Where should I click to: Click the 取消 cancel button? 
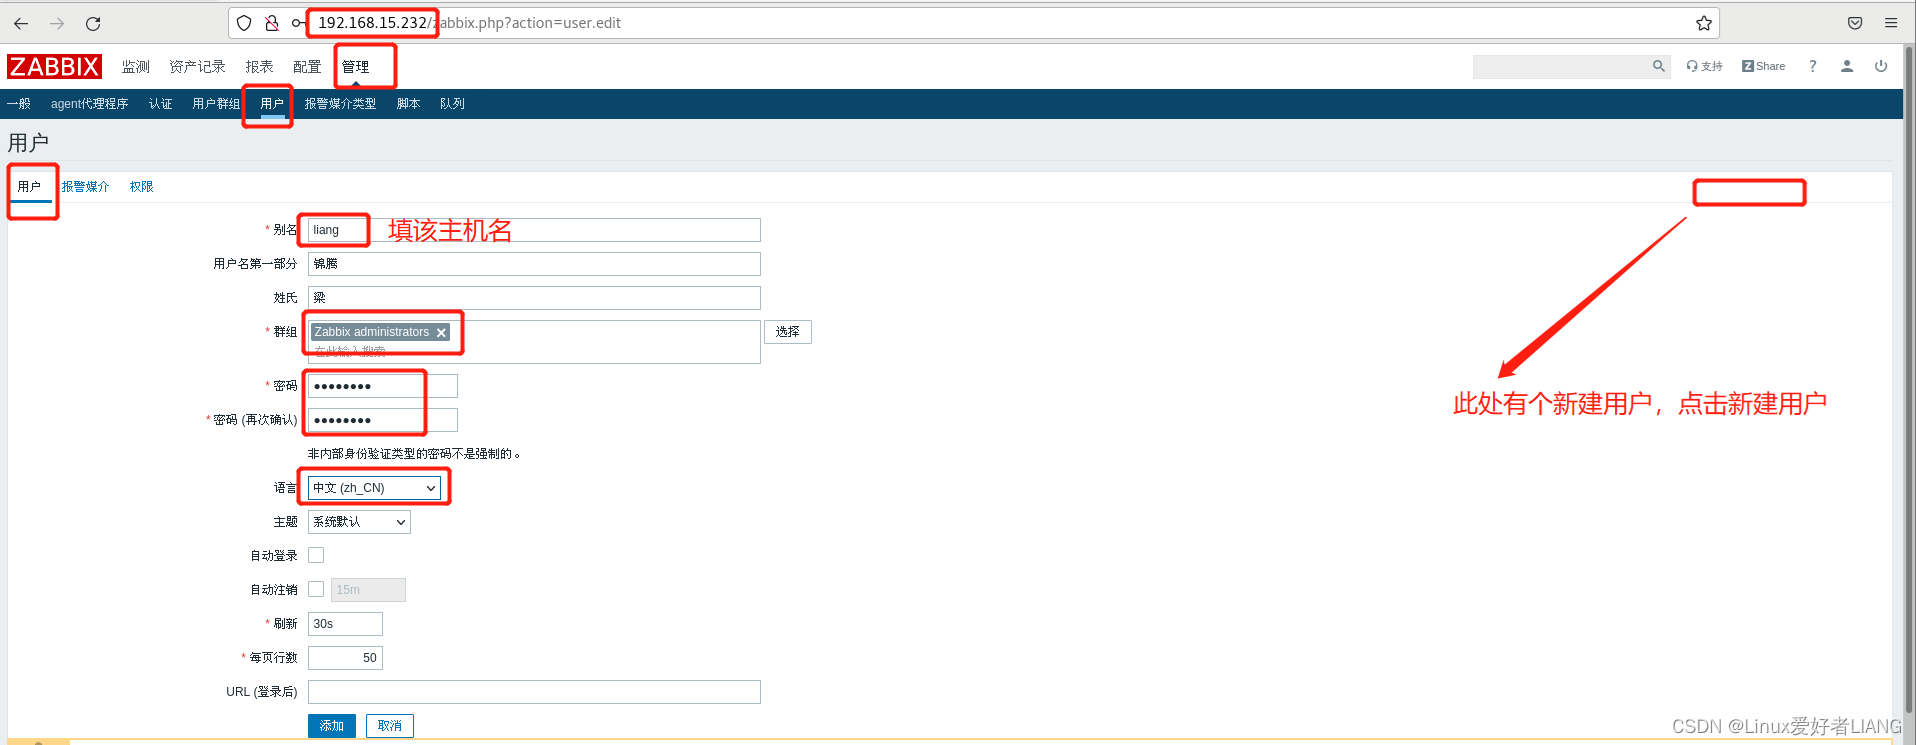390,726
